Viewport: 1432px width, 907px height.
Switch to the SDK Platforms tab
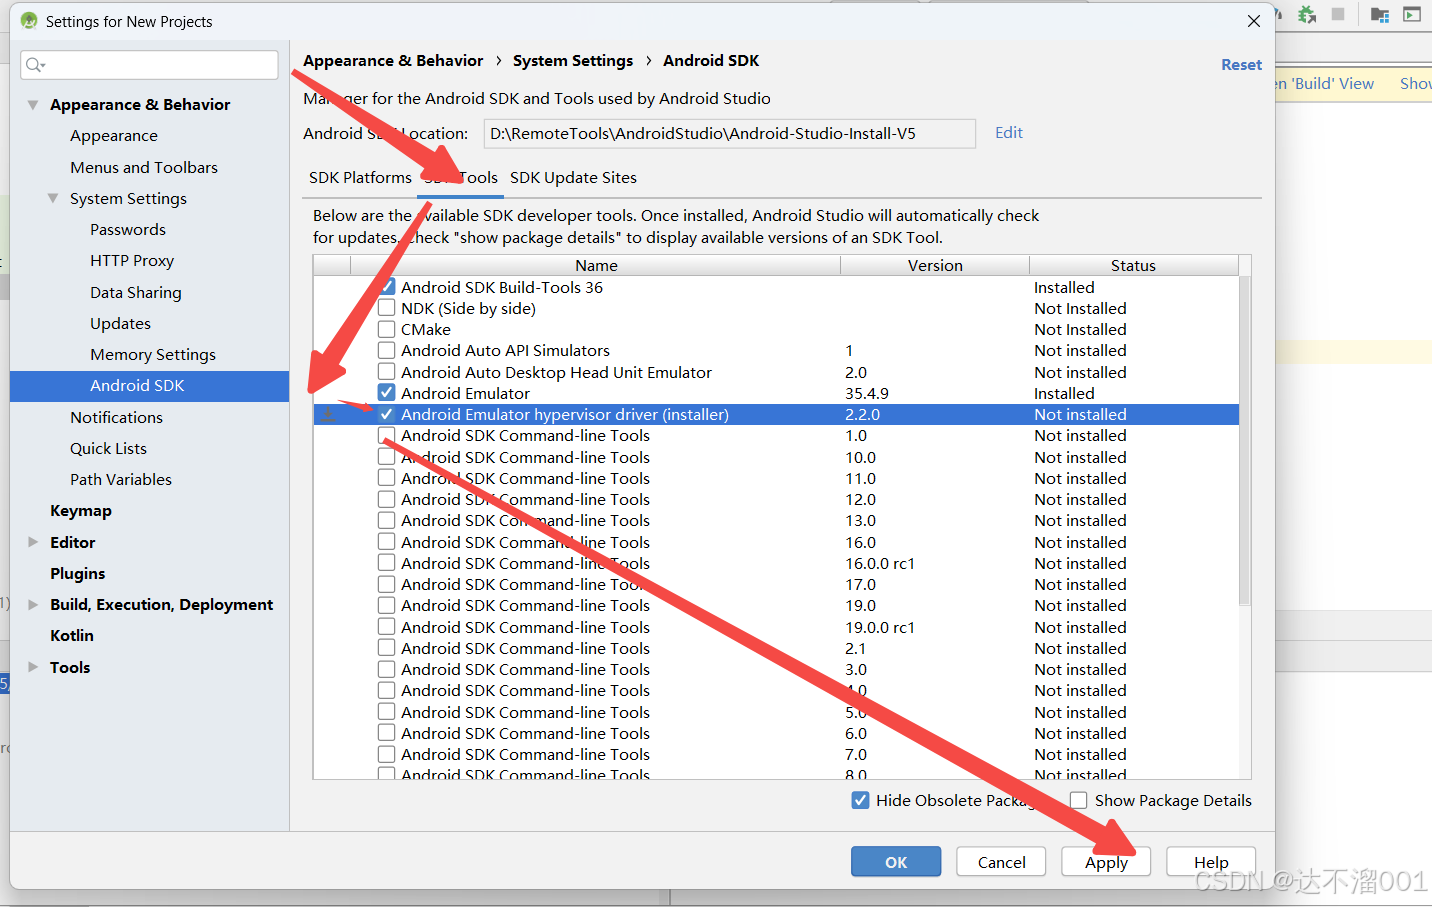(360, 177)
